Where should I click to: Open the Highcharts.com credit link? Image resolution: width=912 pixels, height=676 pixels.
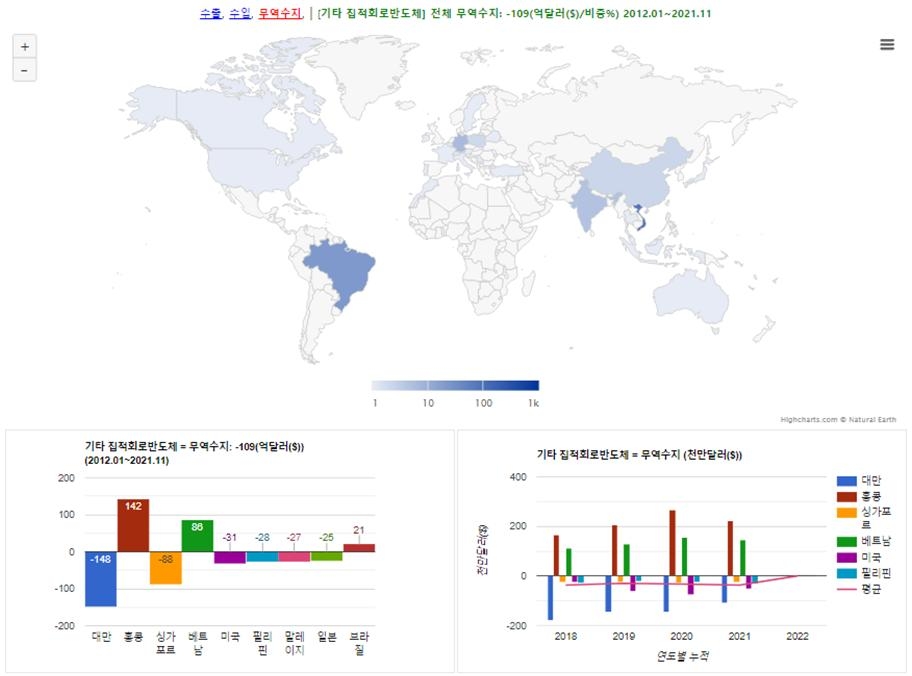coord(810,420)
